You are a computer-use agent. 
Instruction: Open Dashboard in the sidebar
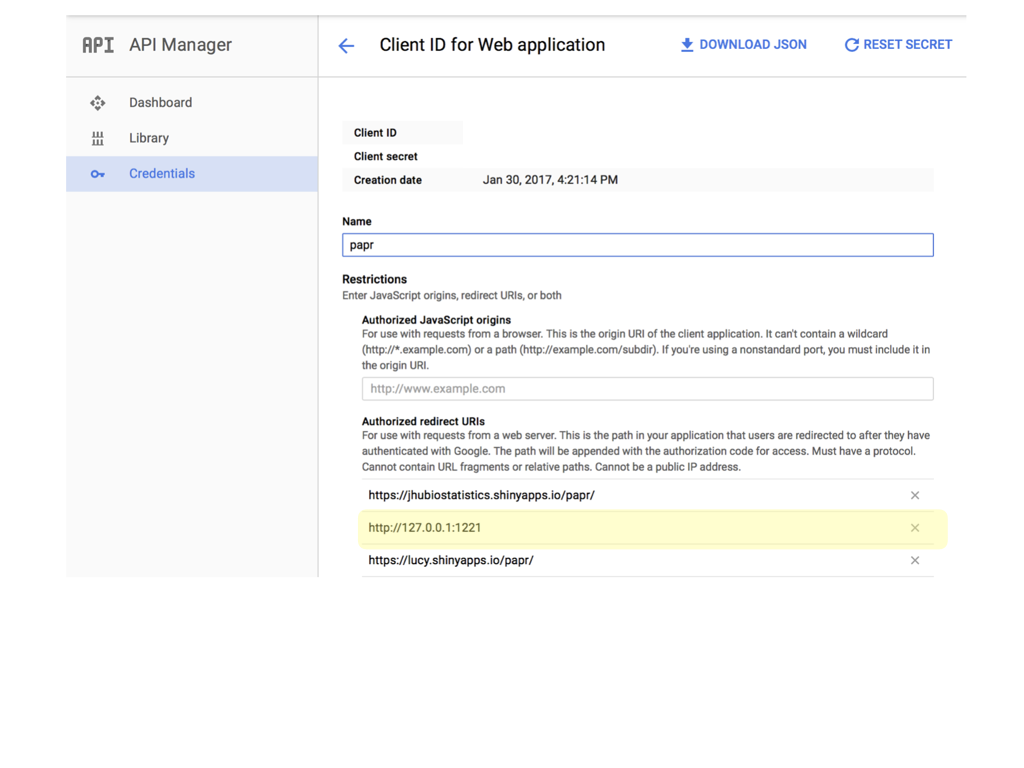click(x=192, y=103)
